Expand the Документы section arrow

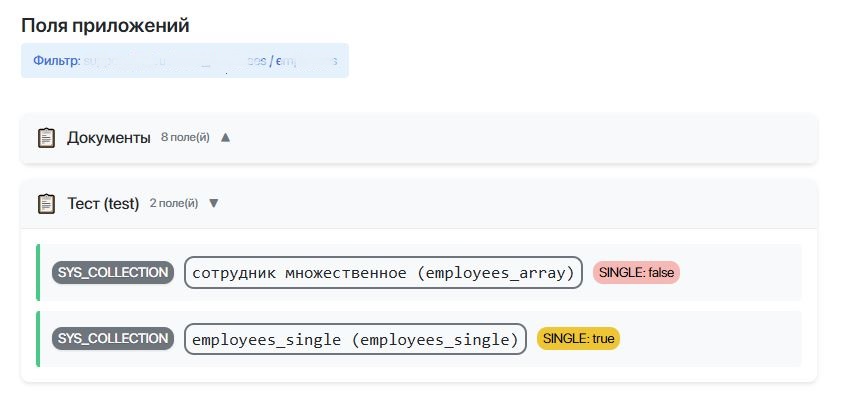pos(226,138)
